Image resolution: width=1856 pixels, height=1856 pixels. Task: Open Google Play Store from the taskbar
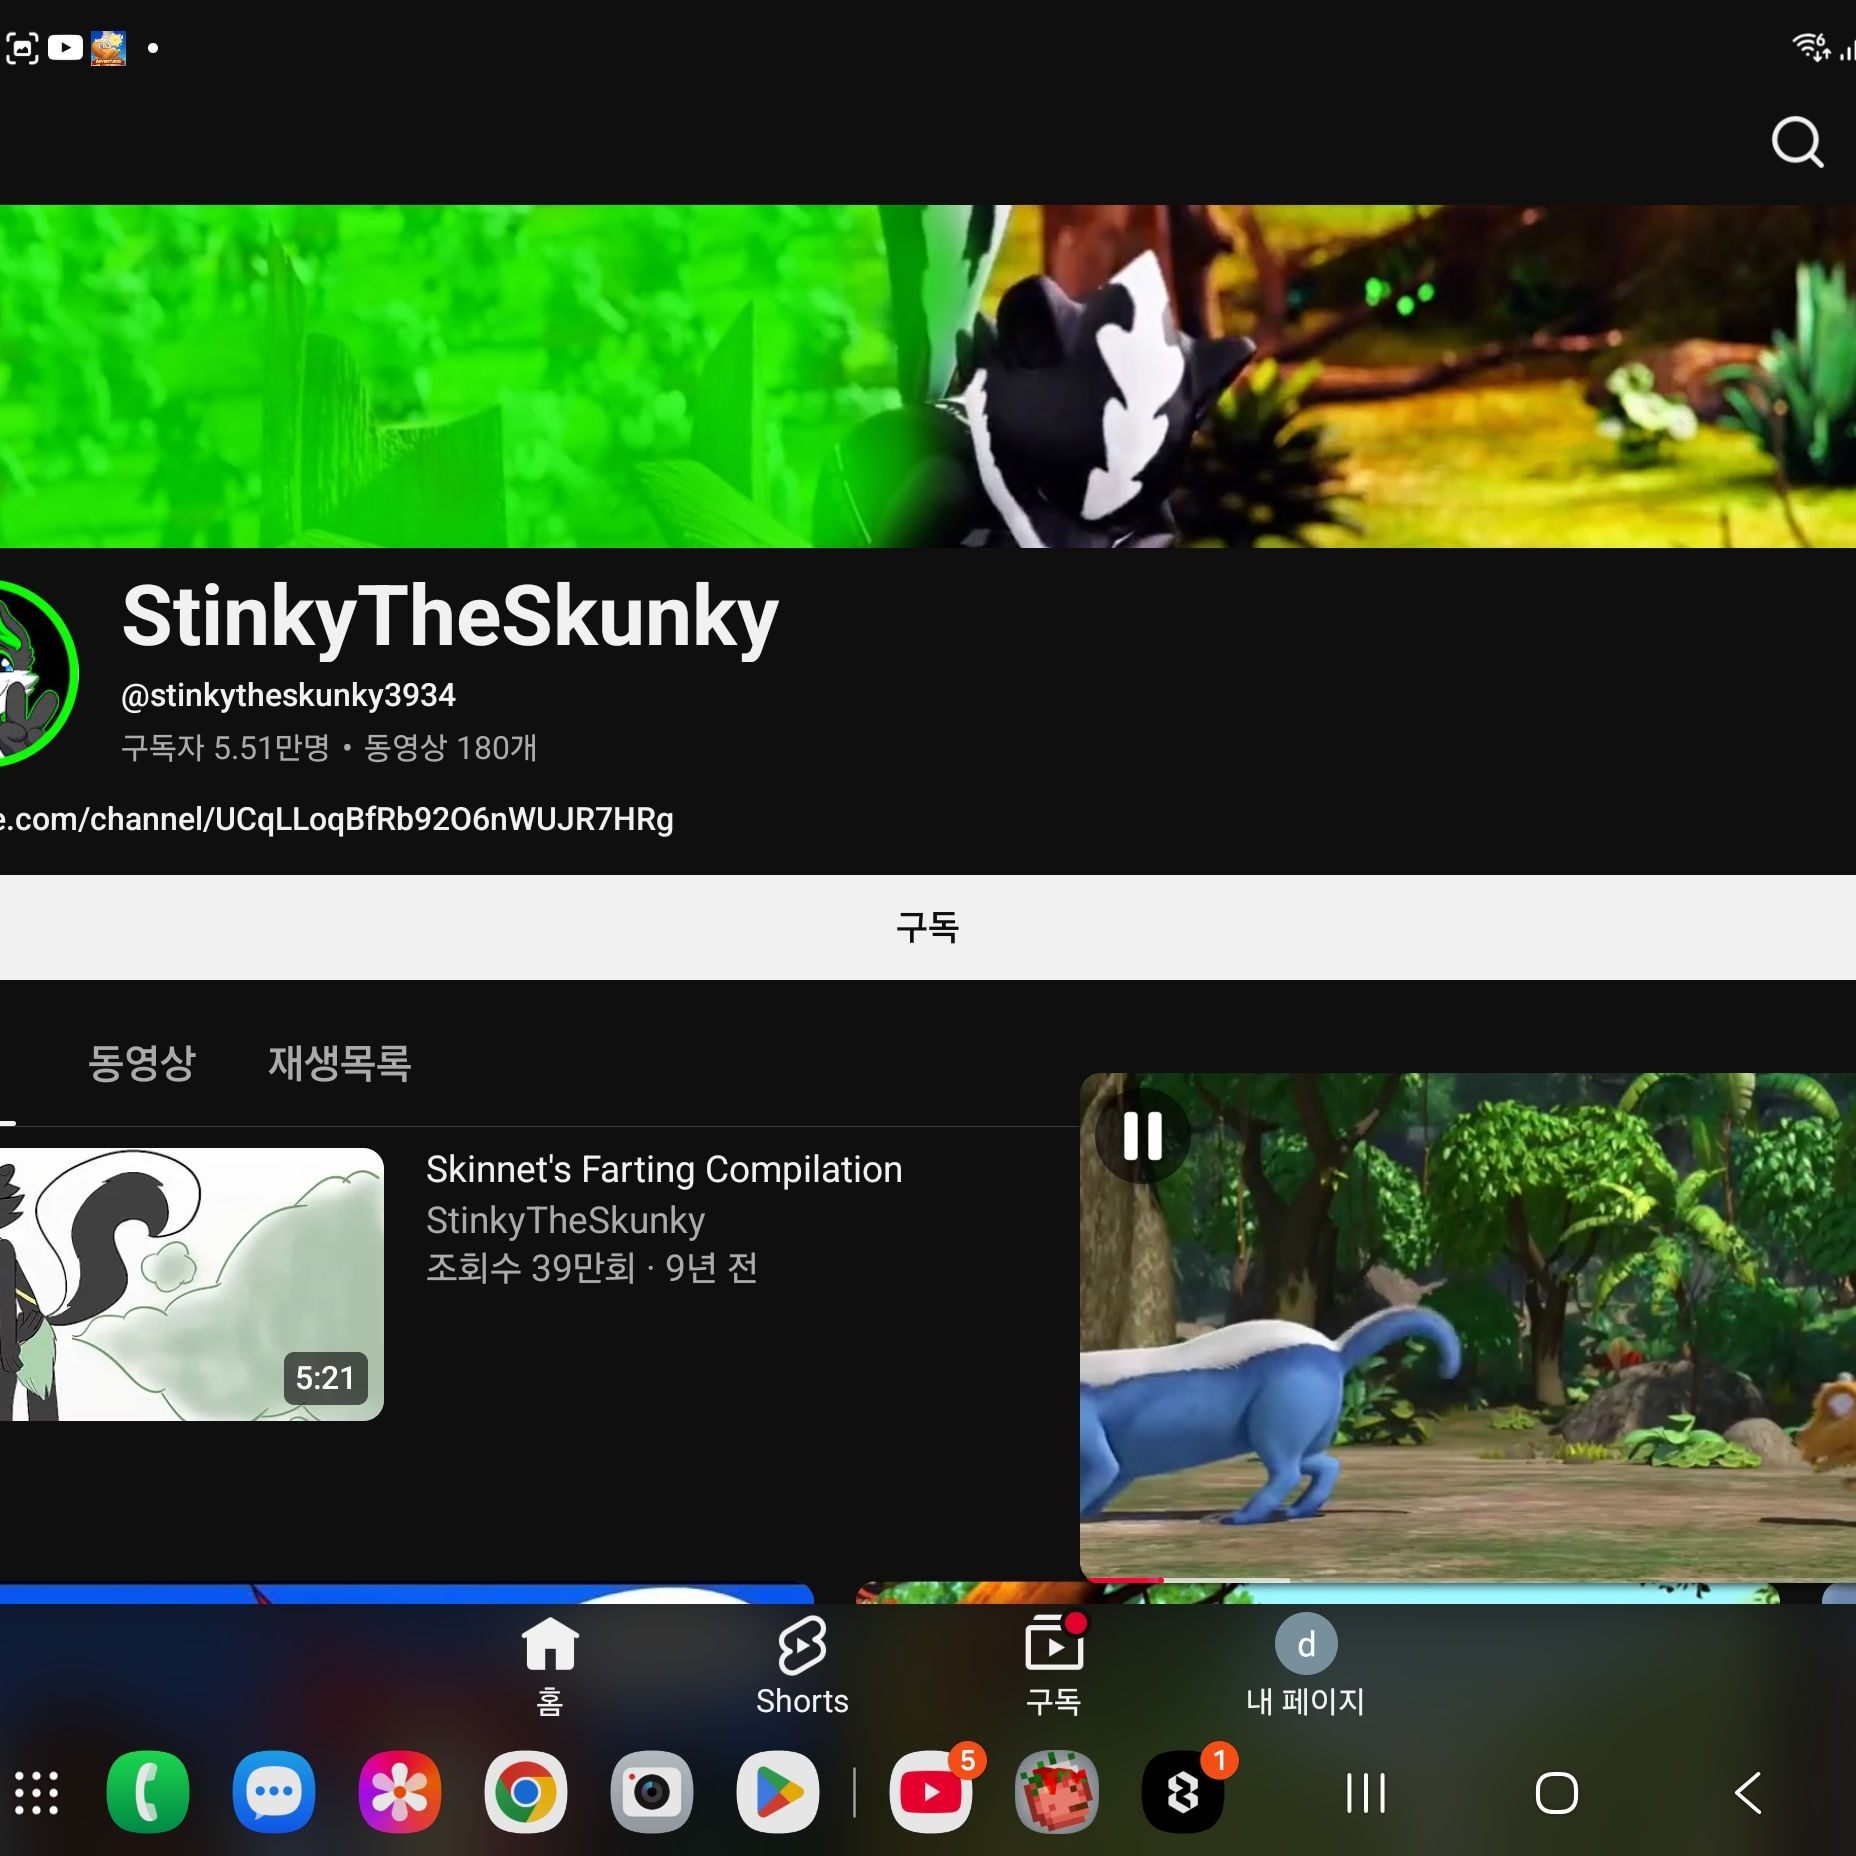tap(778, 1792)
